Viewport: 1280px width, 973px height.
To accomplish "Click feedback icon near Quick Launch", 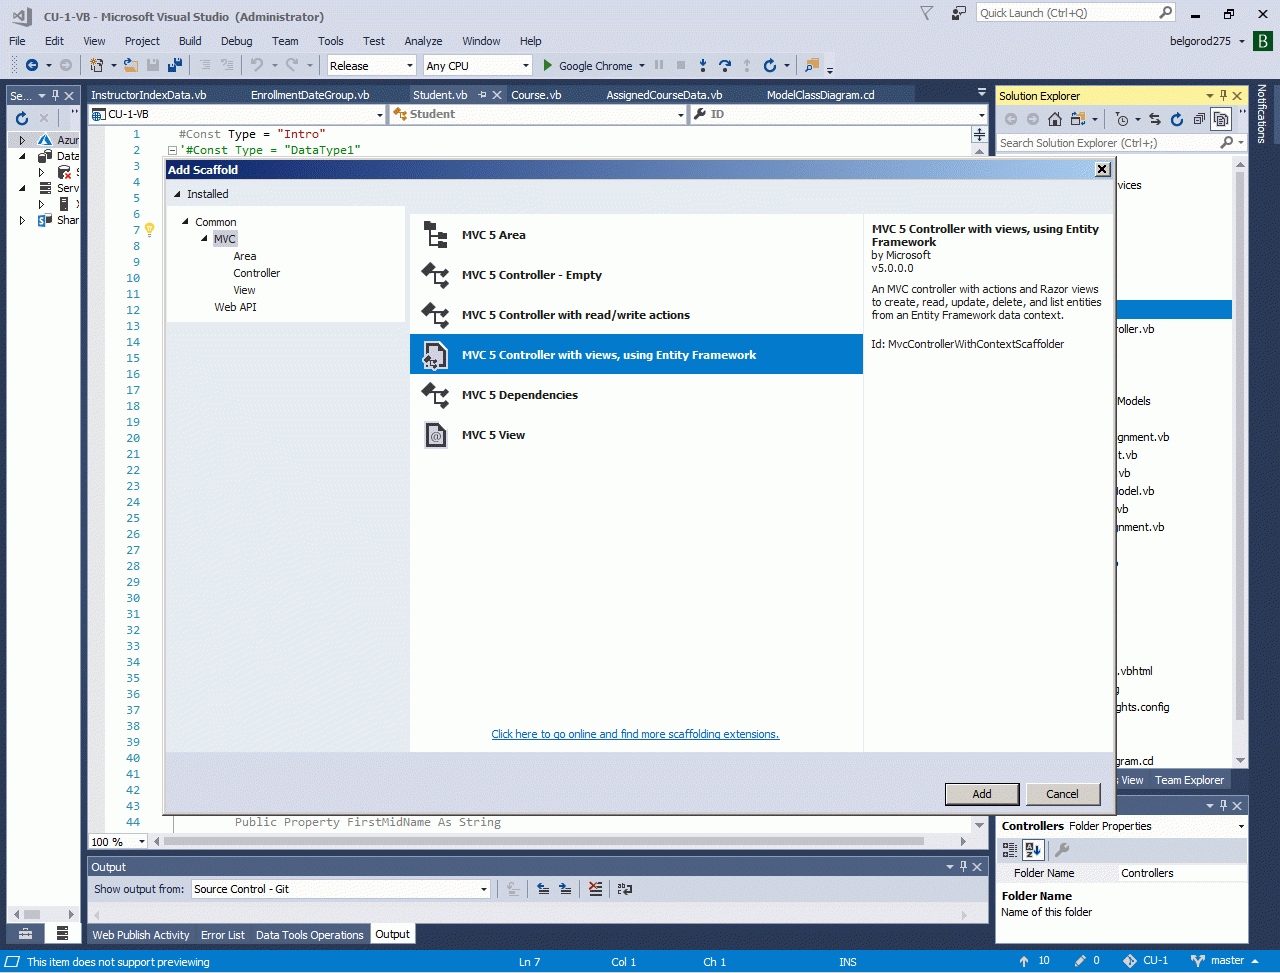I will tap(958, 13).
